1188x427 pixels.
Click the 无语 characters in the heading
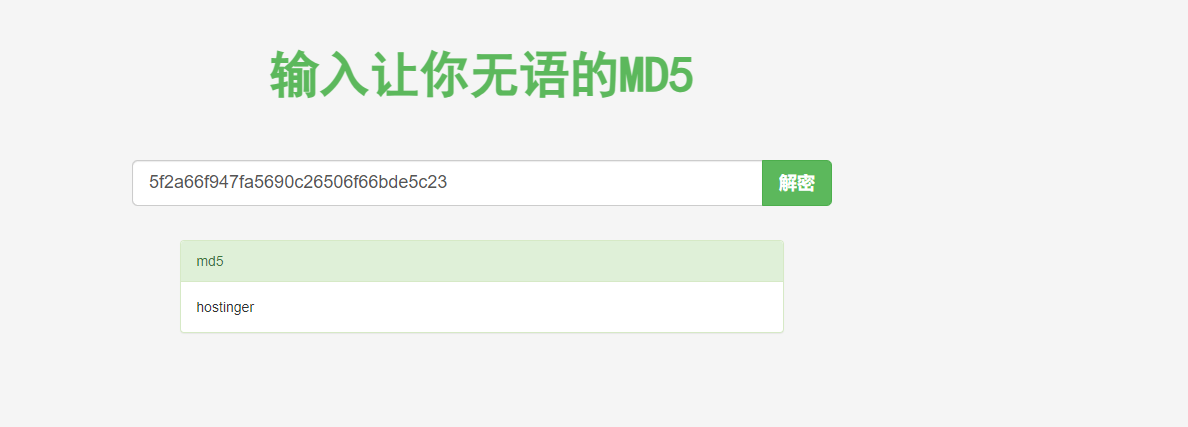(519, 74)
